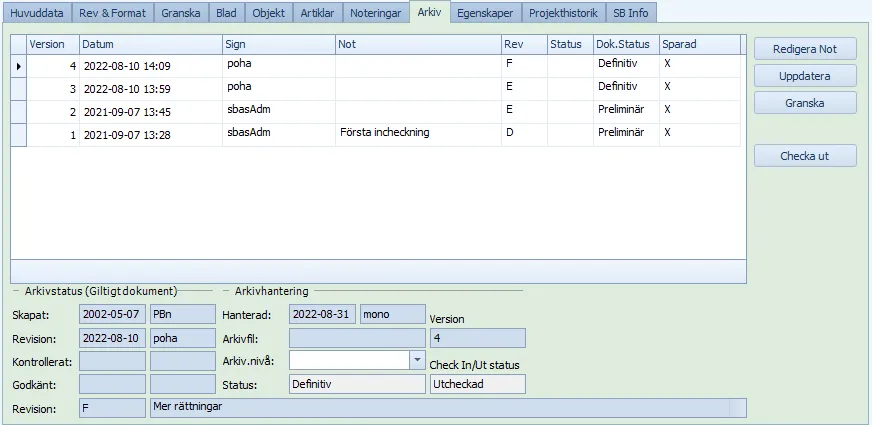Click the Rev column header

tap(524, 45)
